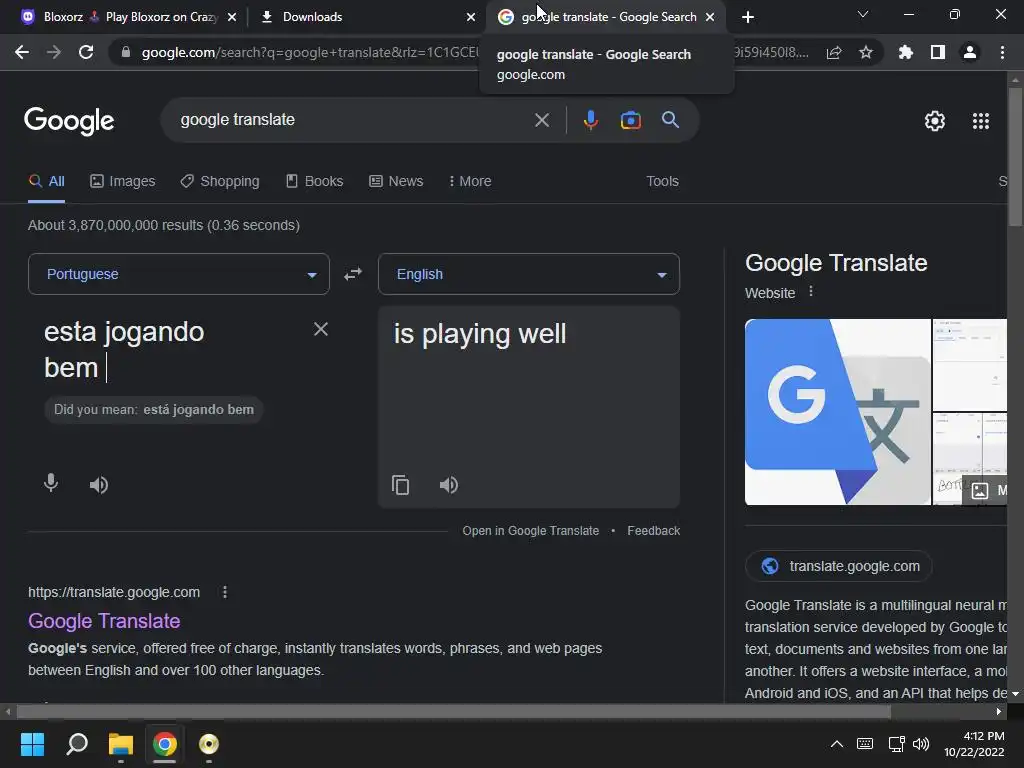Click Open in Google Translate link

click(x=530, y=531)
